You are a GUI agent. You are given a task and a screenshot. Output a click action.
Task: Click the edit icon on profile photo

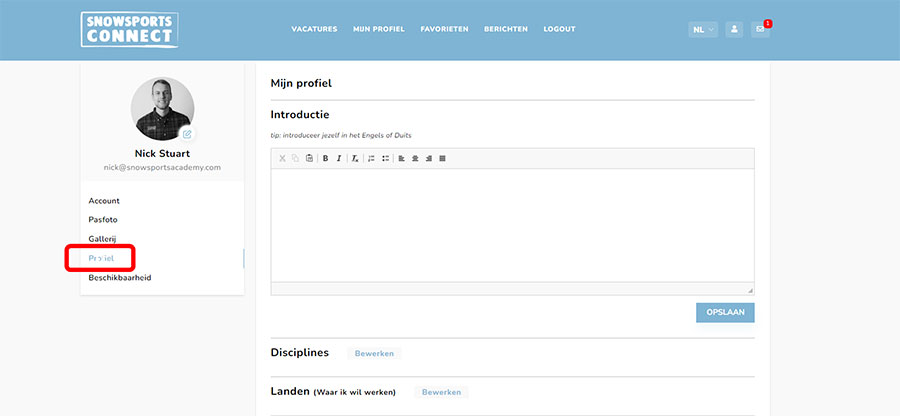(x=187, y=134)
